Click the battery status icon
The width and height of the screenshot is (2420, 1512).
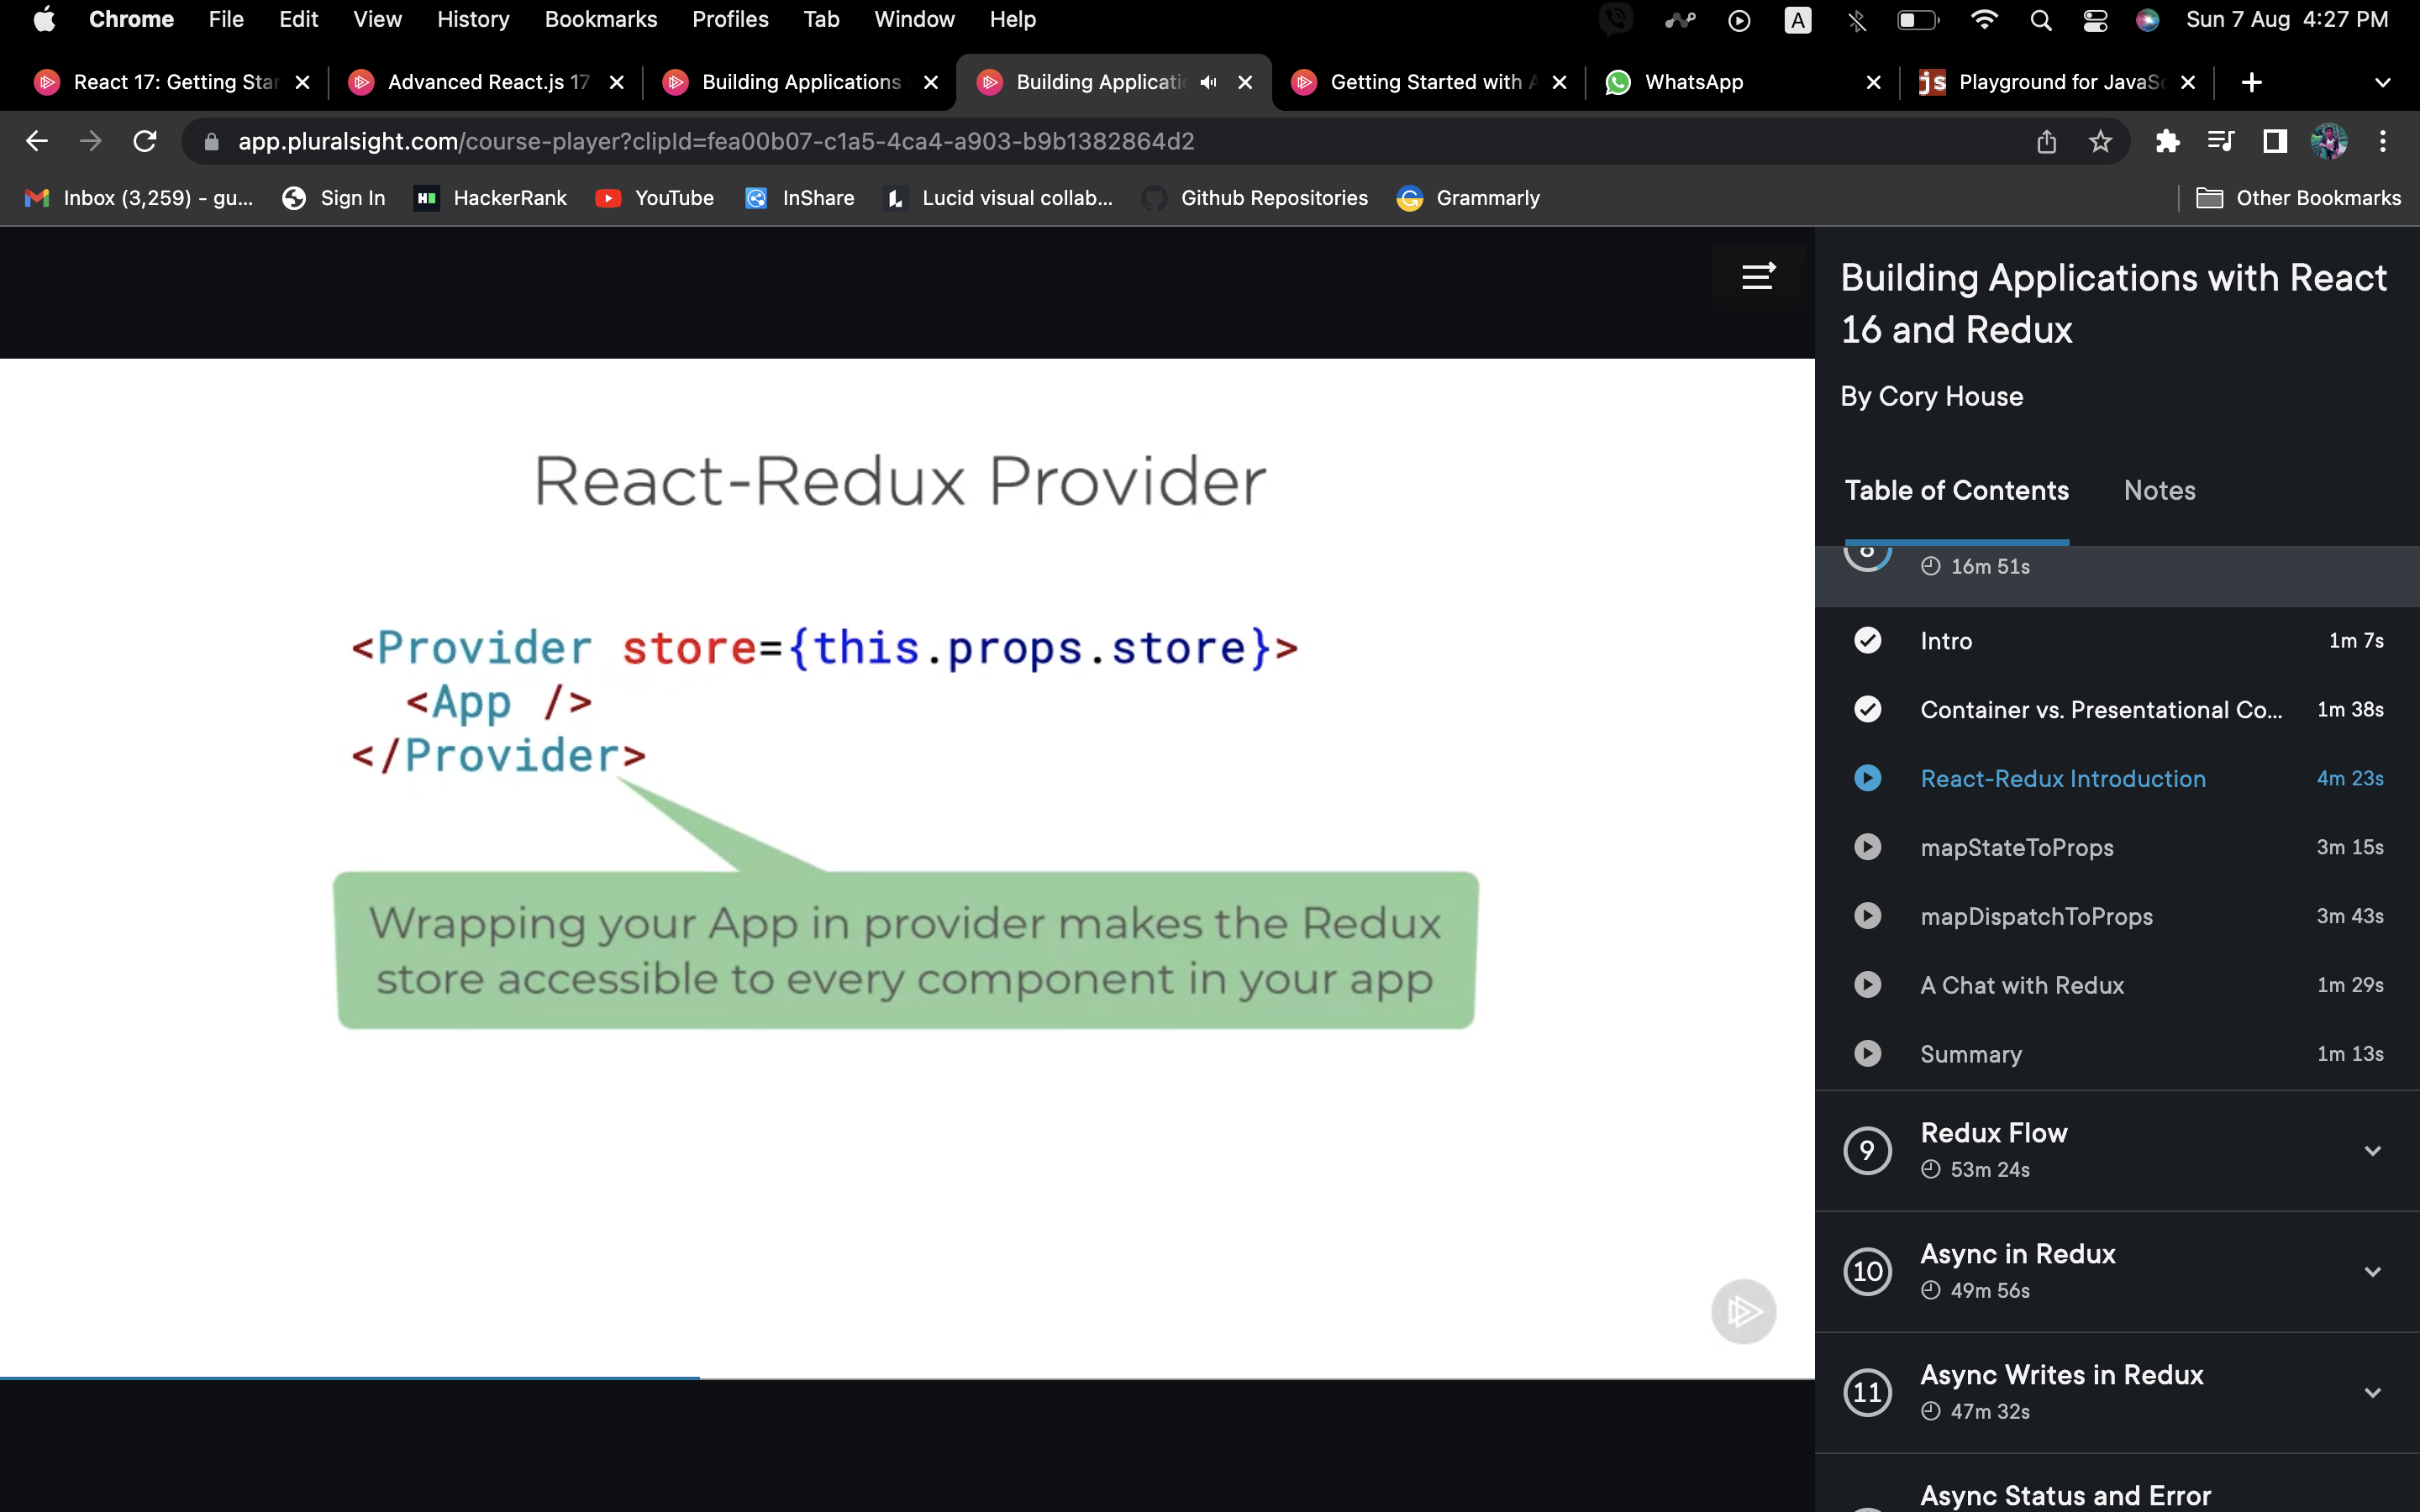click(1918, 20)
